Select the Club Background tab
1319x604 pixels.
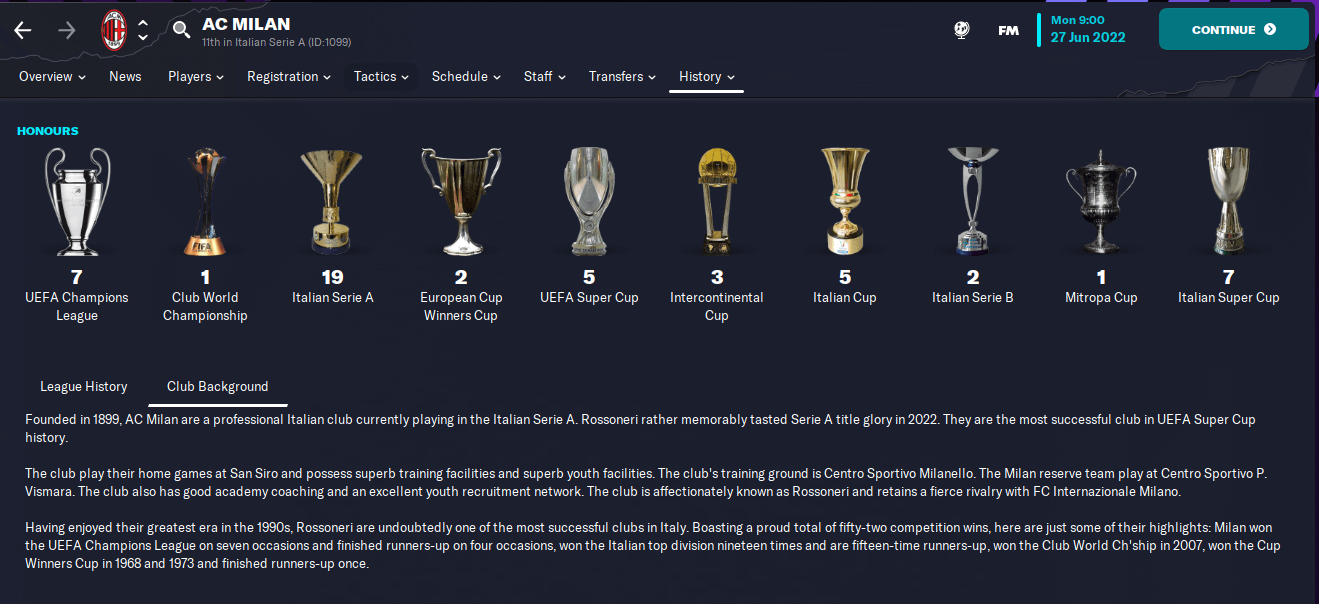coord(218,386)
